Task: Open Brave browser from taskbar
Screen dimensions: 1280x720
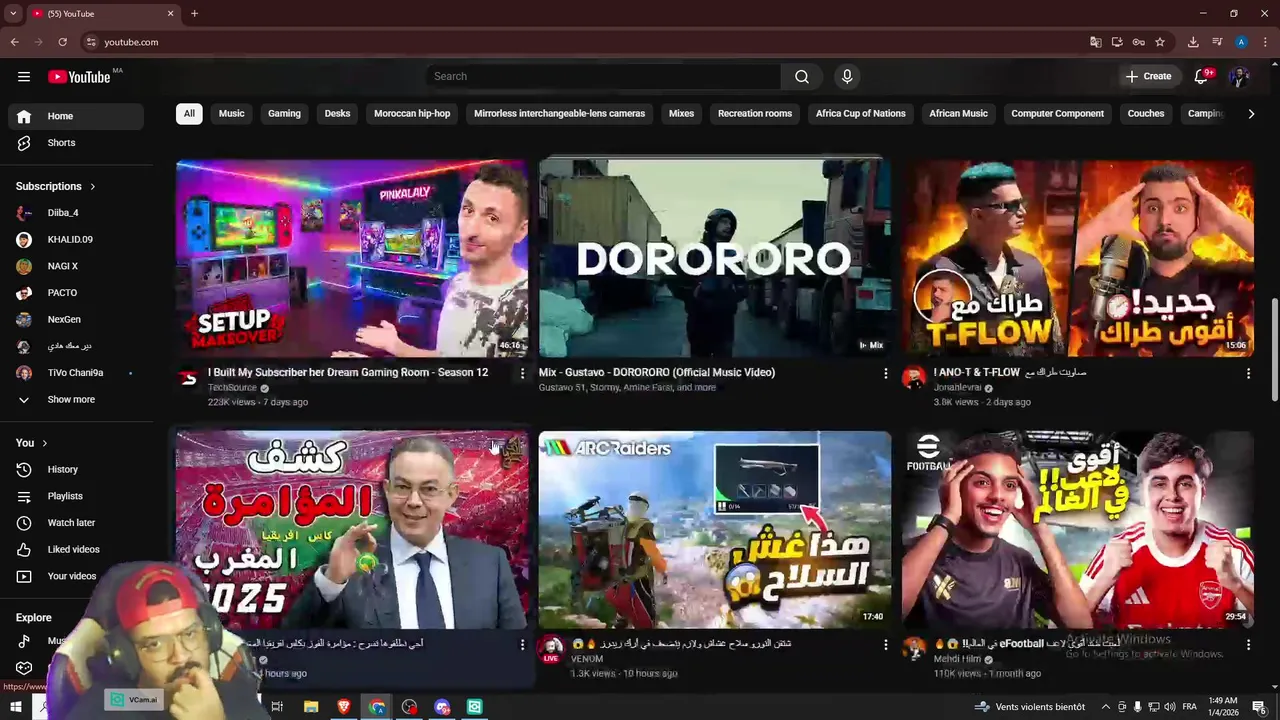Action: tap(344, 707)
